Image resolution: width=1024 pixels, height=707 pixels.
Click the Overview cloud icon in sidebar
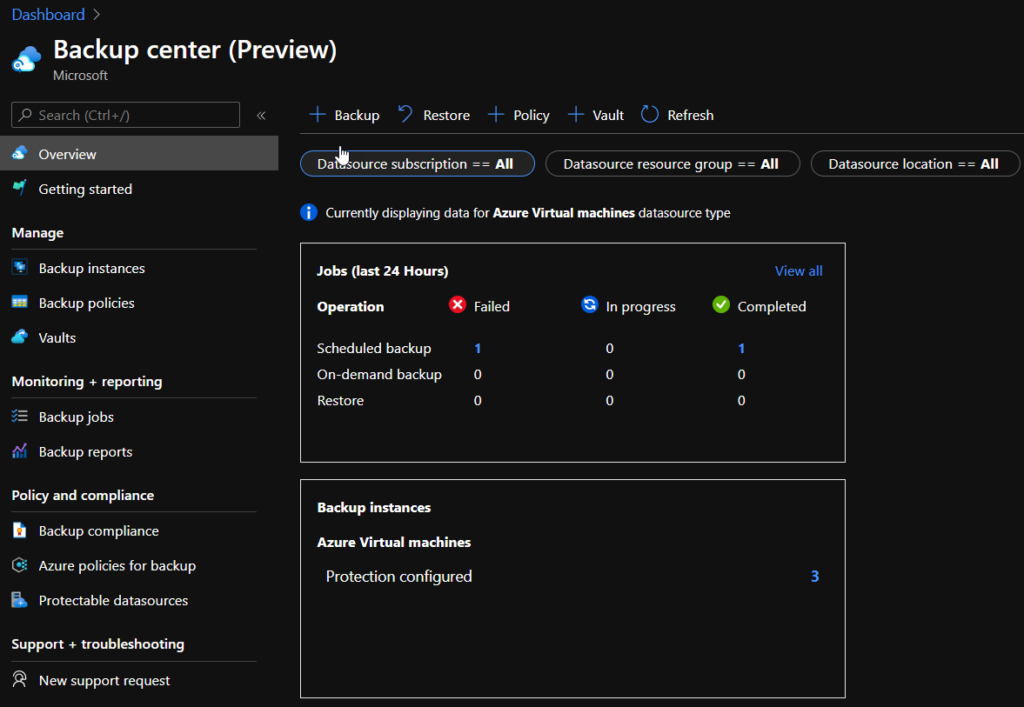[x=20, y=153]
